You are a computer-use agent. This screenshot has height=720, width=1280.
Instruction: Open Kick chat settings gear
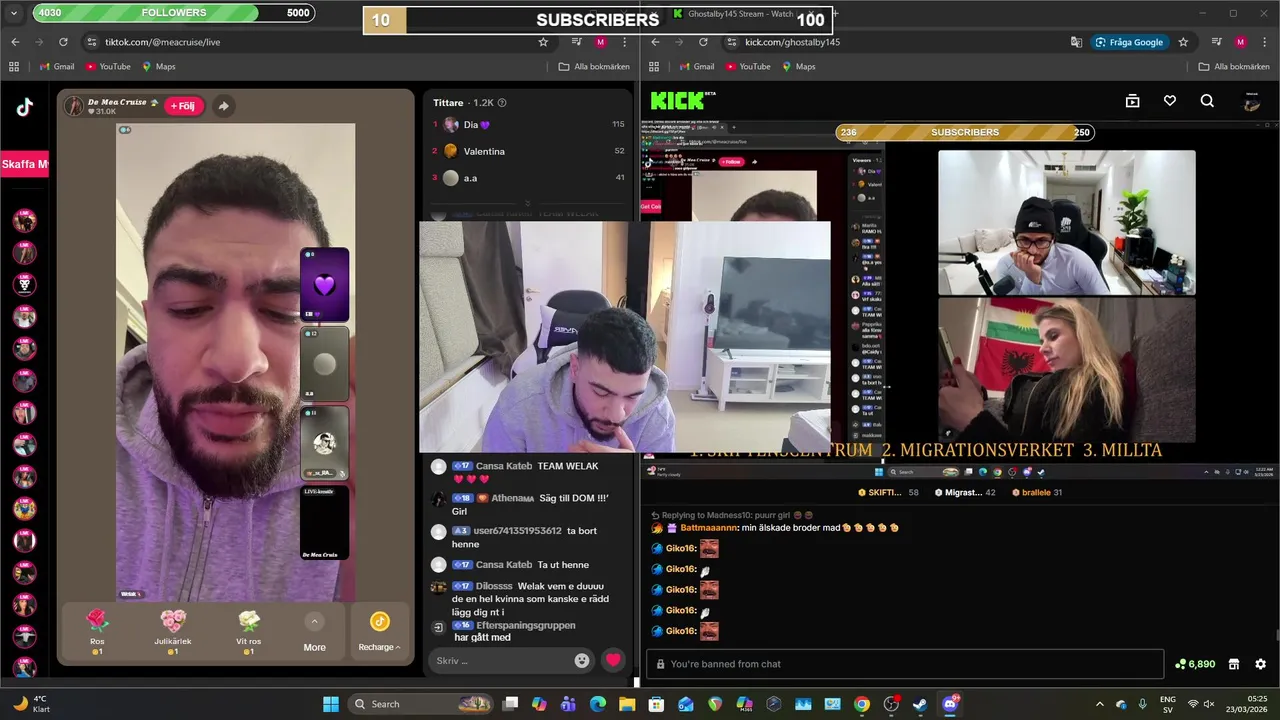[1260, 664]
